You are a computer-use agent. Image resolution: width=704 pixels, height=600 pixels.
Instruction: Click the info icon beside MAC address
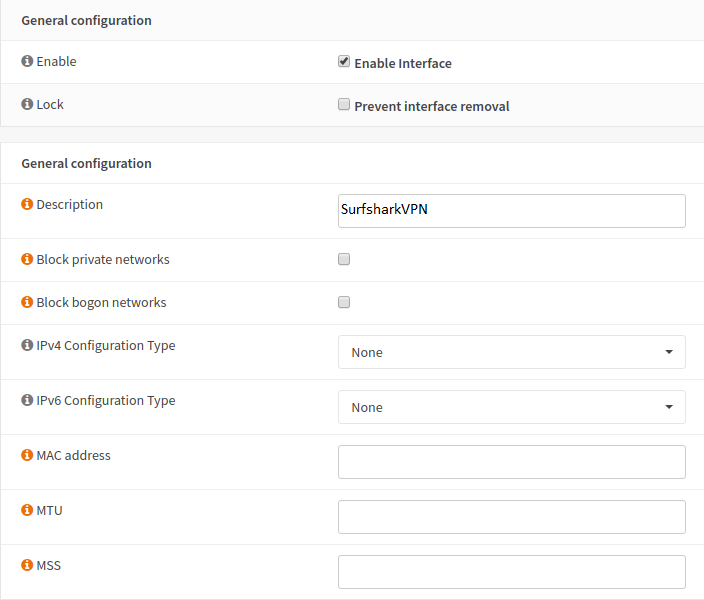pos(27,456)
